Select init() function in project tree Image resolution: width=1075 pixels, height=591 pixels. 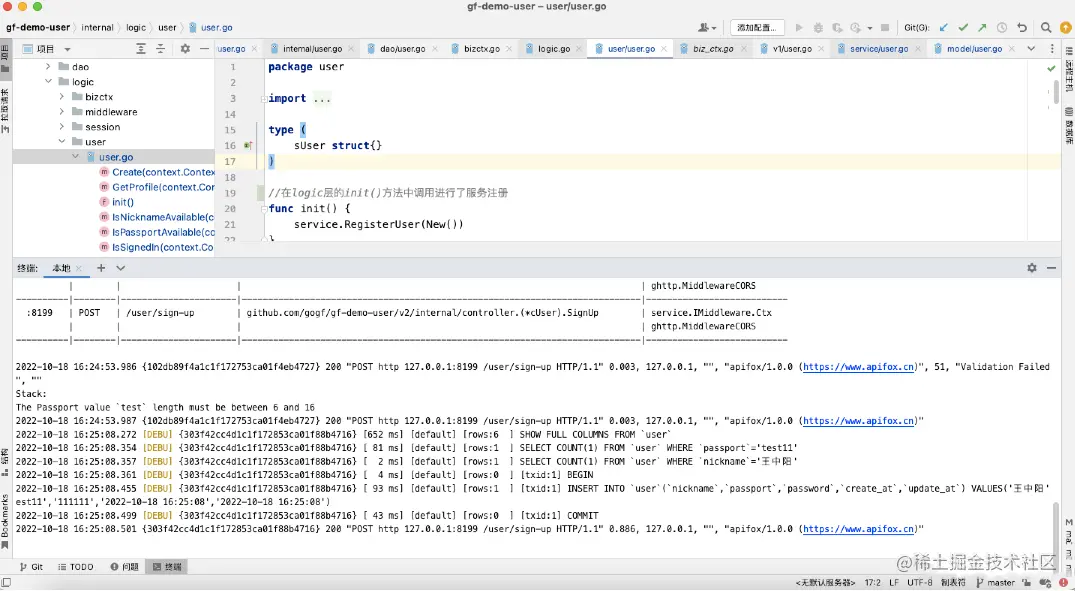pyautogui.click(x=117, y=202)
